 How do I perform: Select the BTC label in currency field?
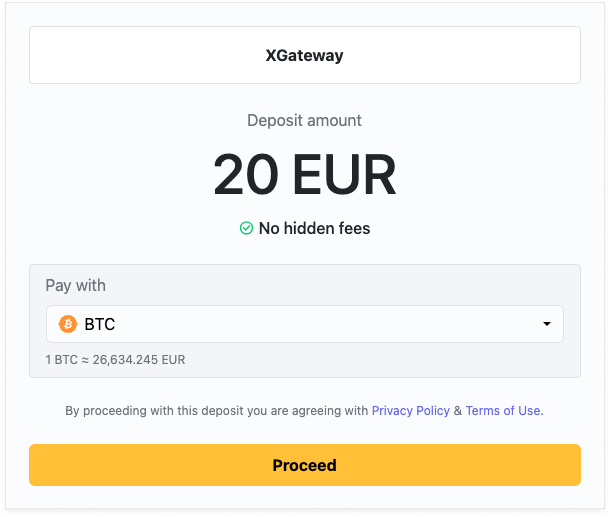100,324
